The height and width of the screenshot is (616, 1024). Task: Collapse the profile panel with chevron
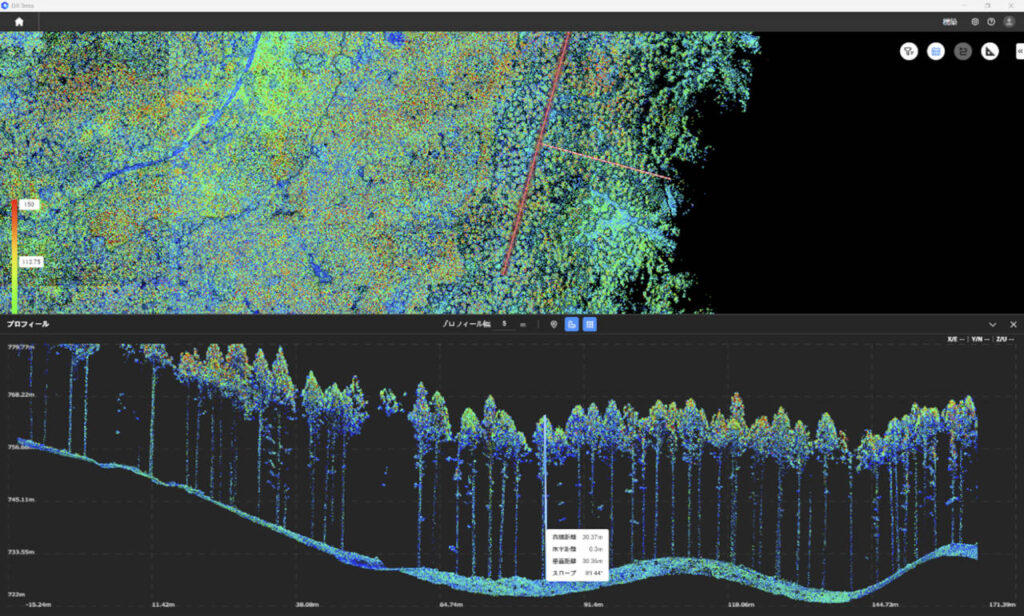pos(992,324)
